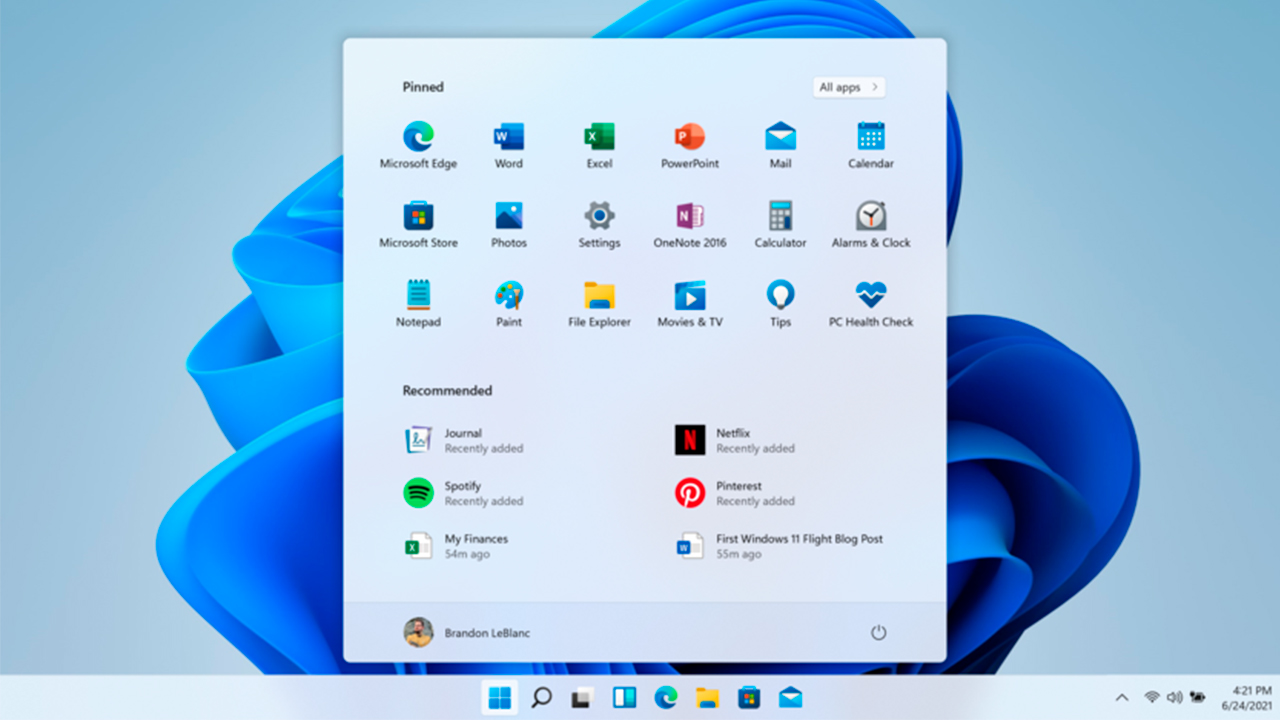This screenshot has width=1280, height=720.
Task: Open Search from the taskbar
Action: (x=541, y=697)
